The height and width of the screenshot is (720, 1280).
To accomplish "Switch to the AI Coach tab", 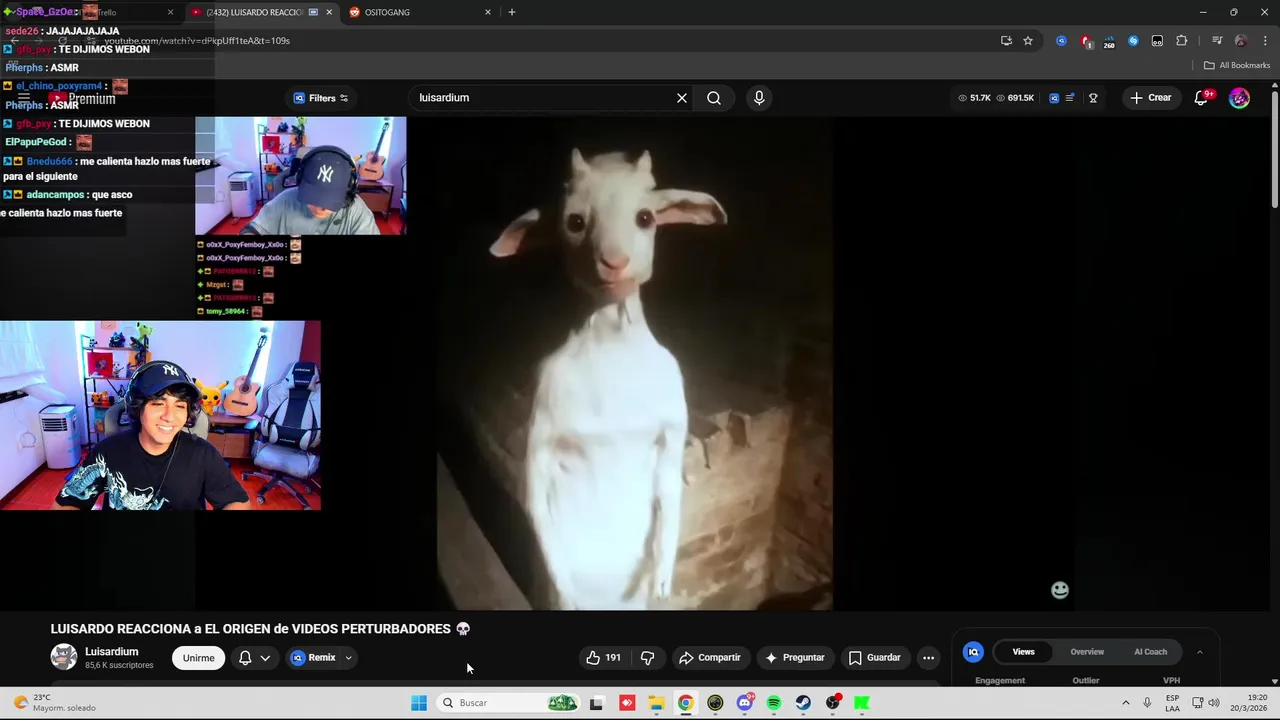I will tap(1150, 652).
